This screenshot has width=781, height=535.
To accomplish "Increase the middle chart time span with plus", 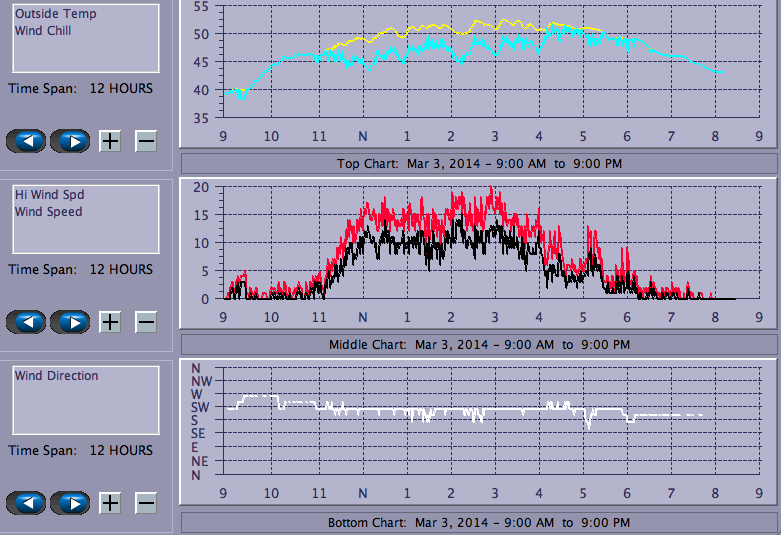I will click(110, 322).
